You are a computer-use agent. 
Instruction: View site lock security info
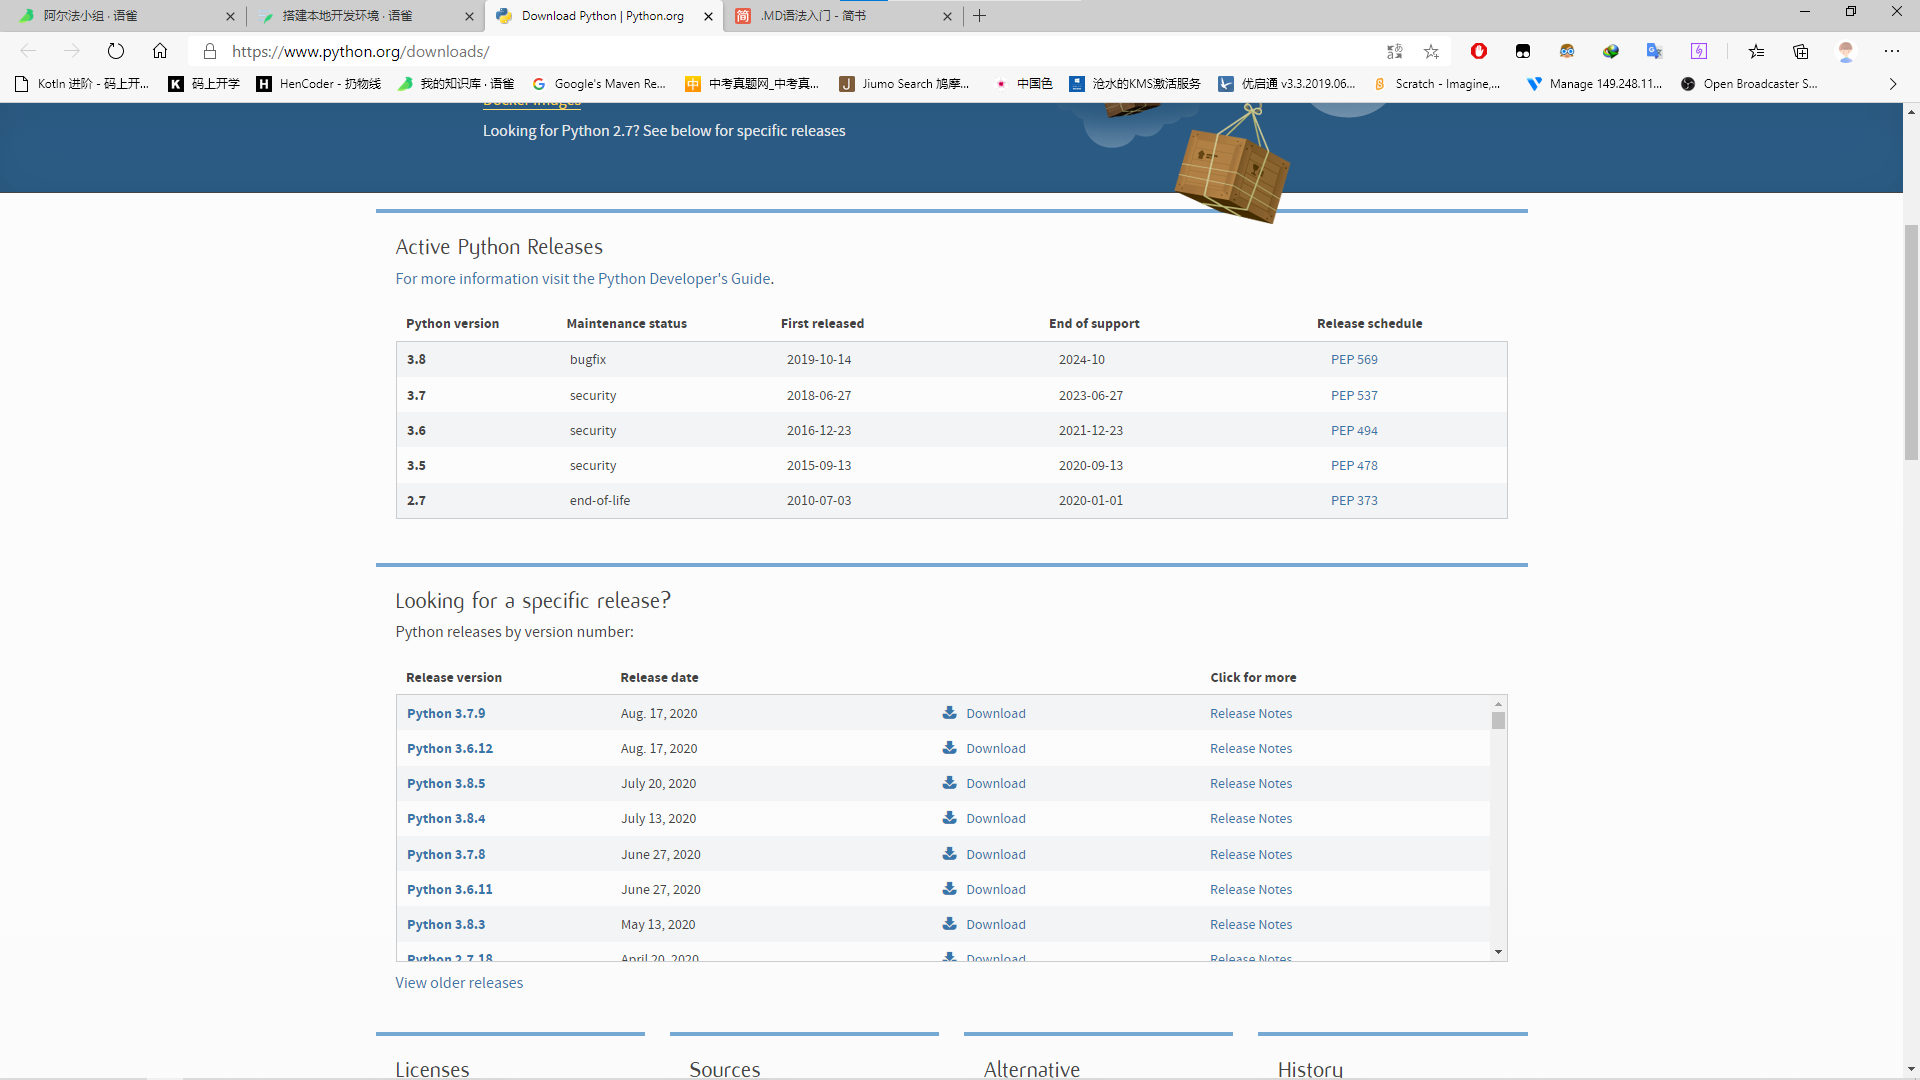click(x=210, y=51)
